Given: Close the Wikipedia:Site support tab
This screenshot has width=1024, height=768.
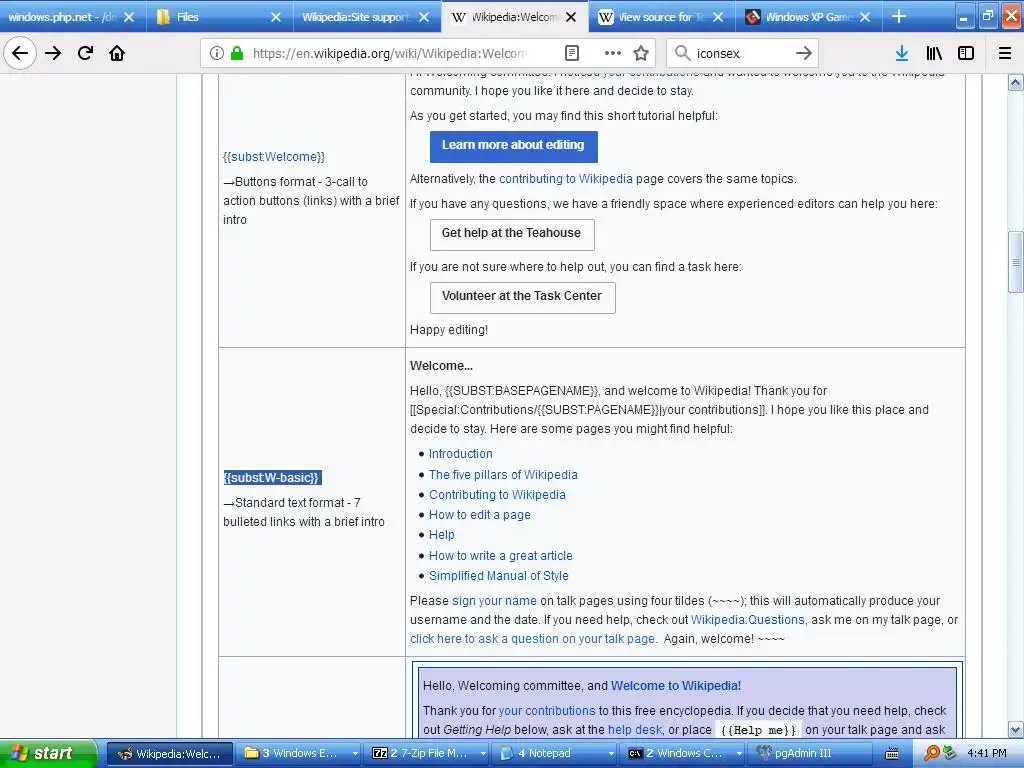Looking at the screenshot, I should [424, 17].
